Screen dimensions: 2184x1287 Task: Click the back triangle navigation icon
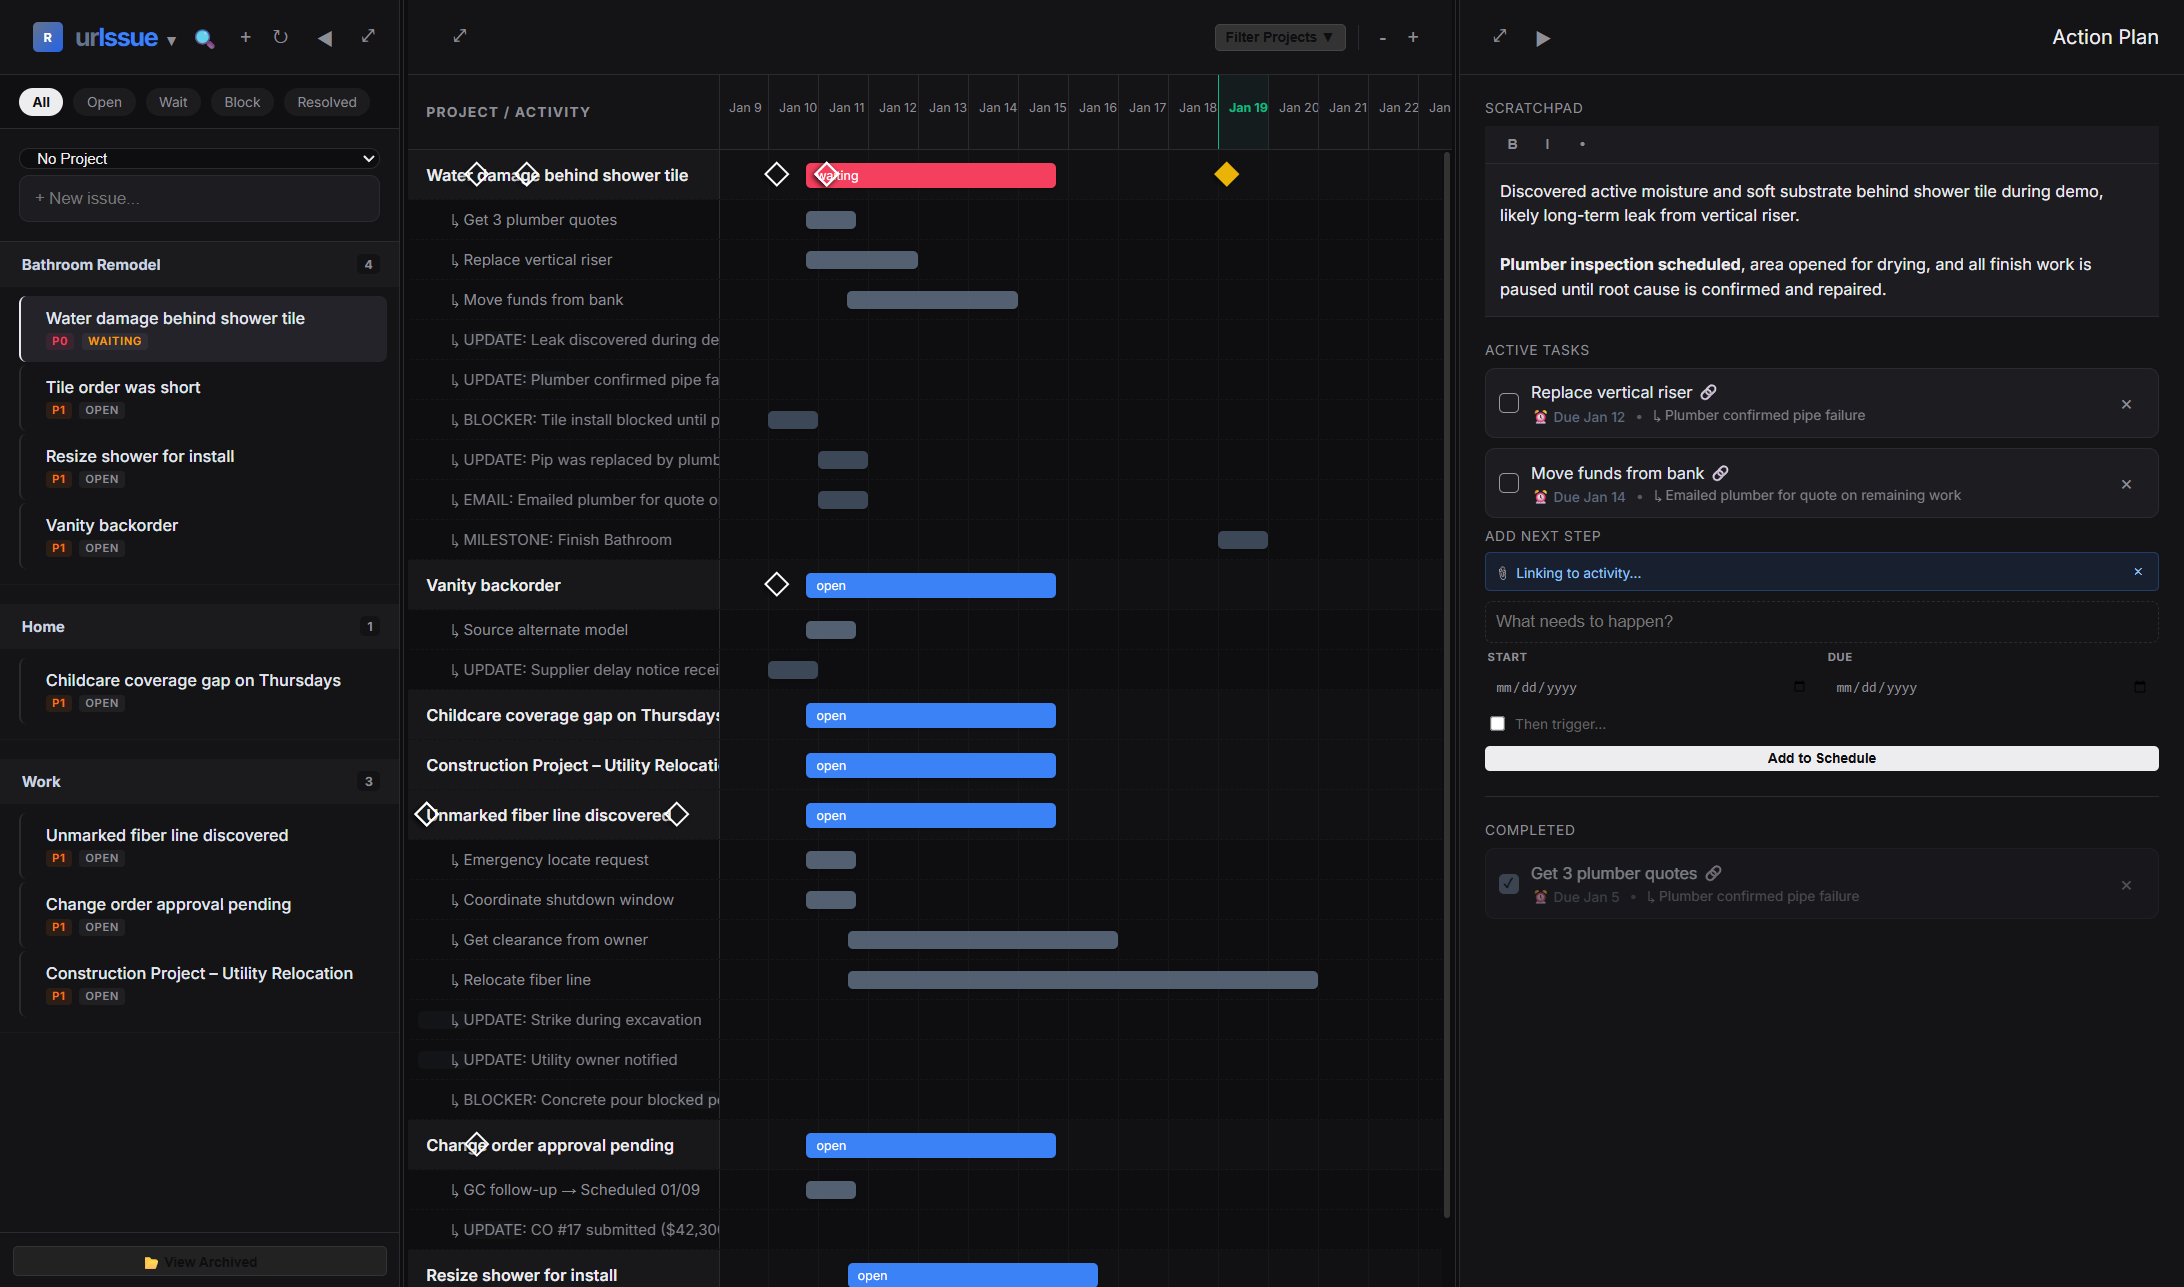click(325, 37)
